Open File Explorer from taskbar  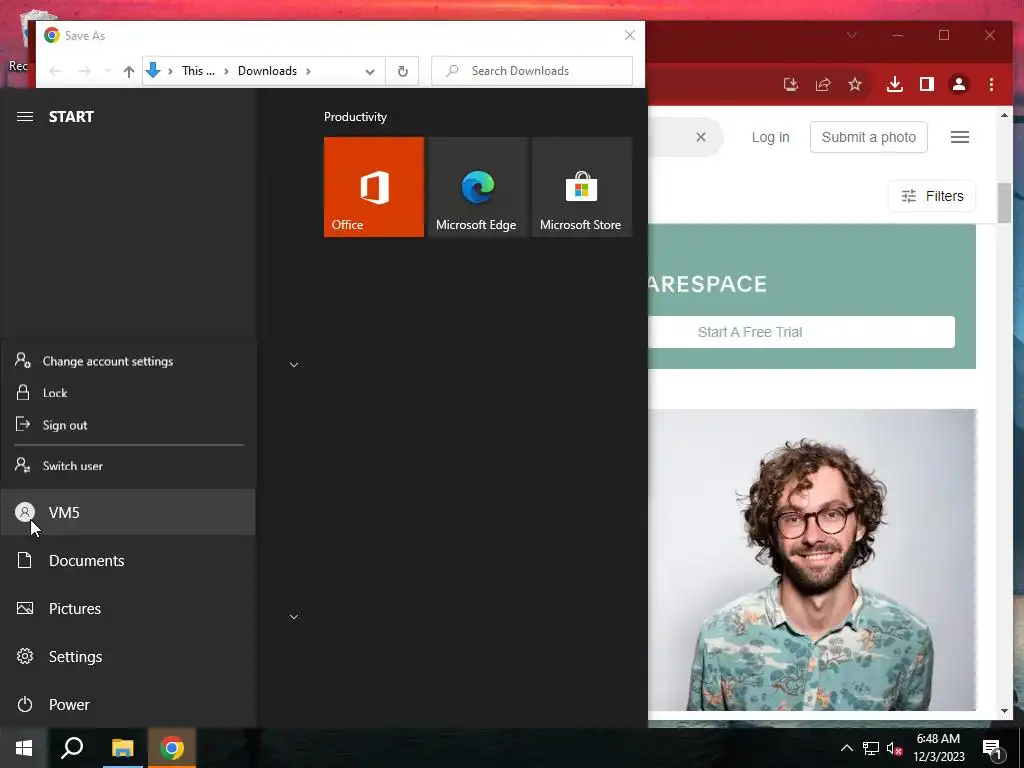click(x=122, y=748)
